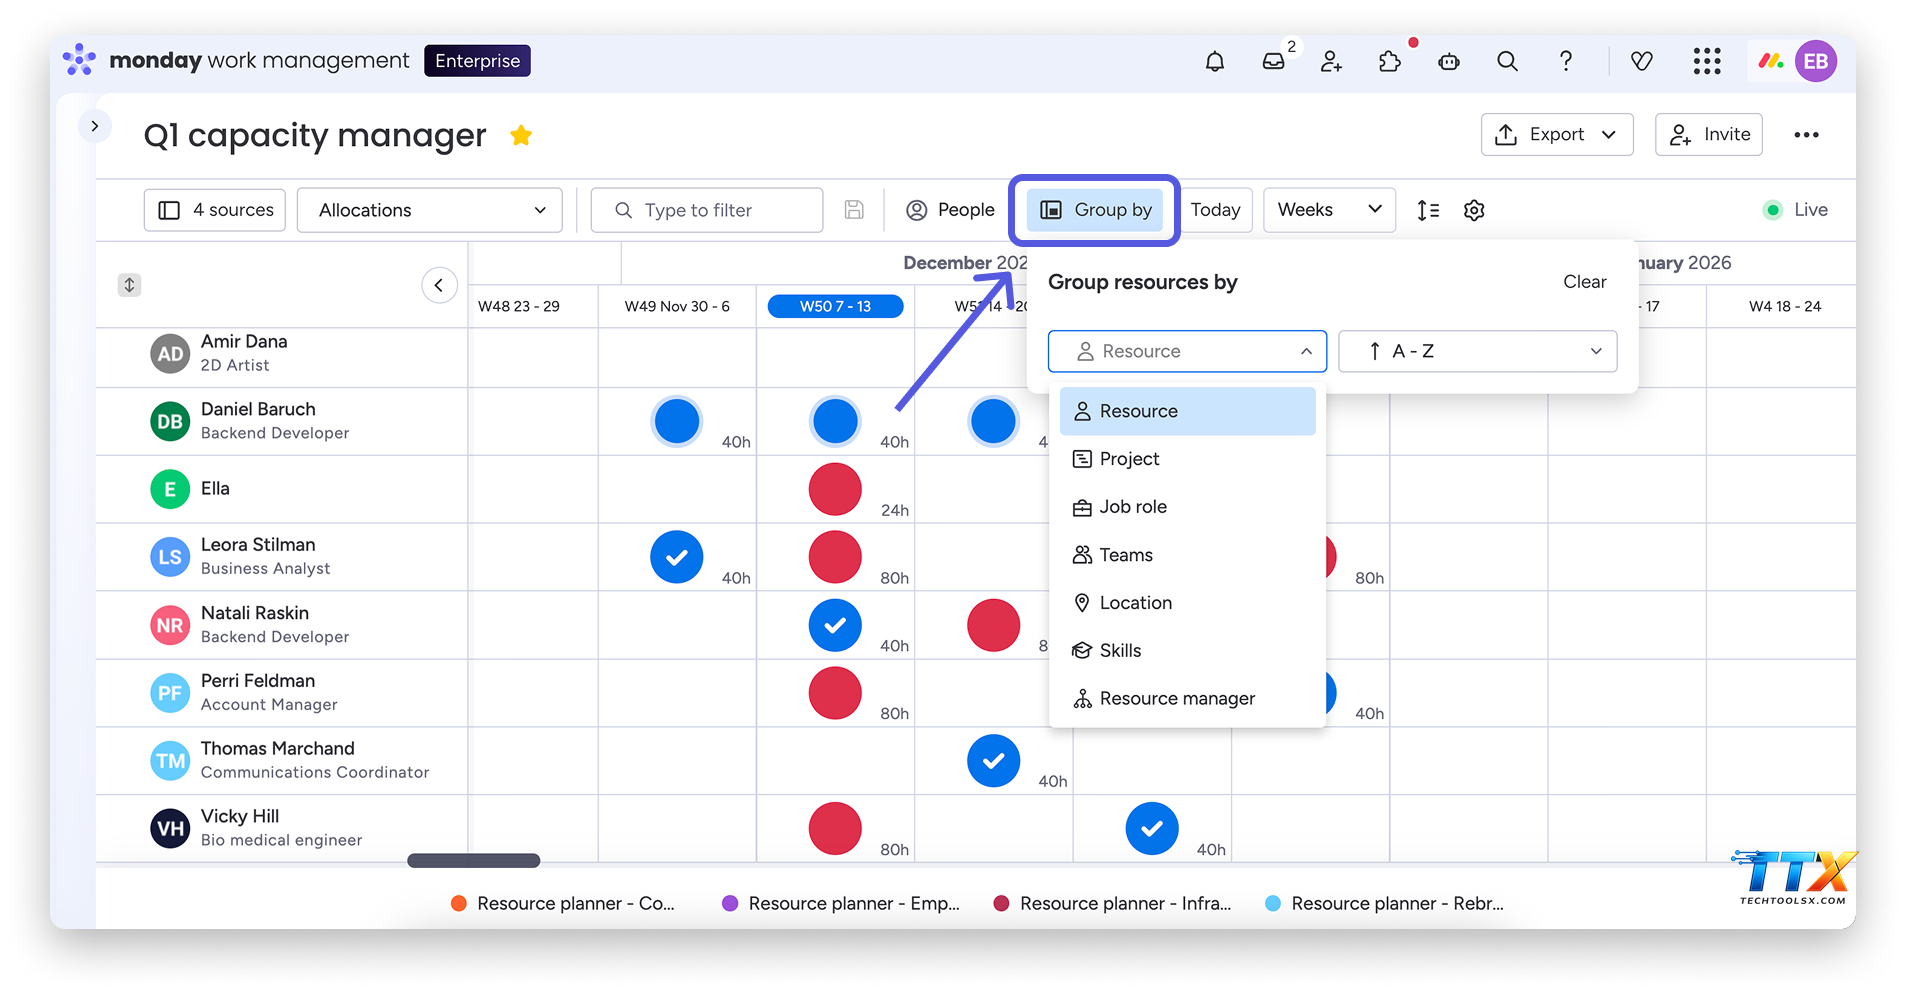Focus the Type to filter field

tap(707, 210)
